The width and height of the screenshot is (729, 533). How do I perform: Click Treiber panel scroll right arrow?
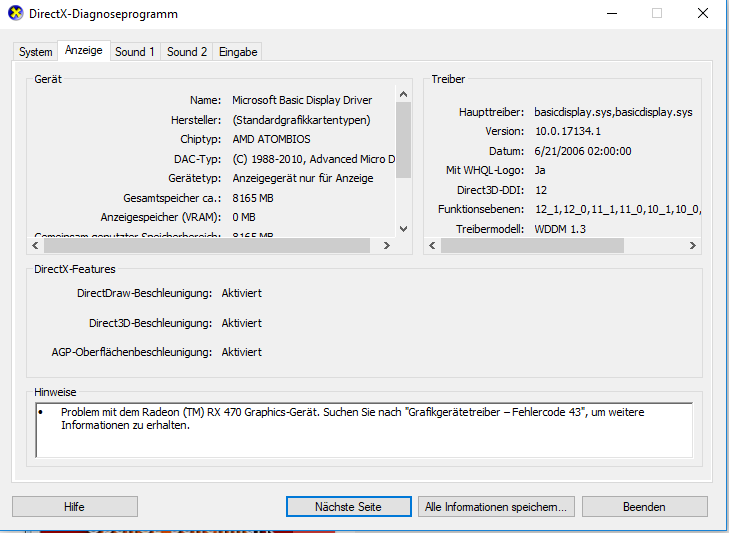click(692, 246)
